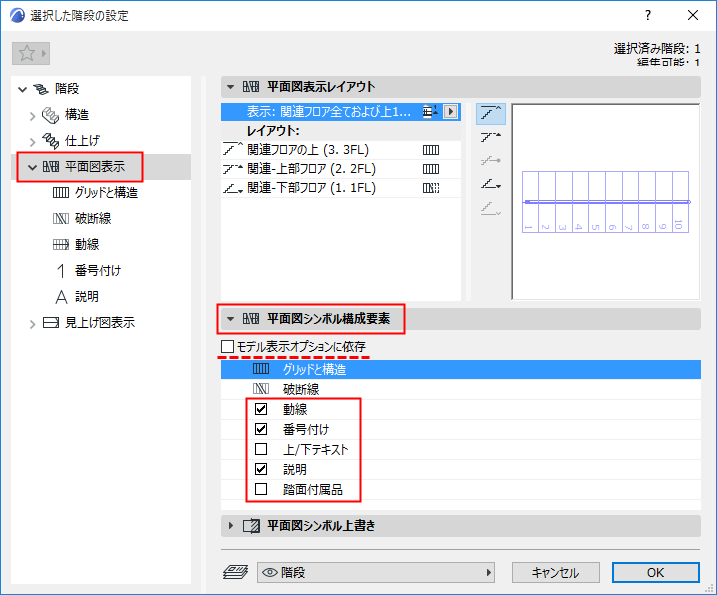Select 仕上げ in the settings tree

[x=82, y=141]
